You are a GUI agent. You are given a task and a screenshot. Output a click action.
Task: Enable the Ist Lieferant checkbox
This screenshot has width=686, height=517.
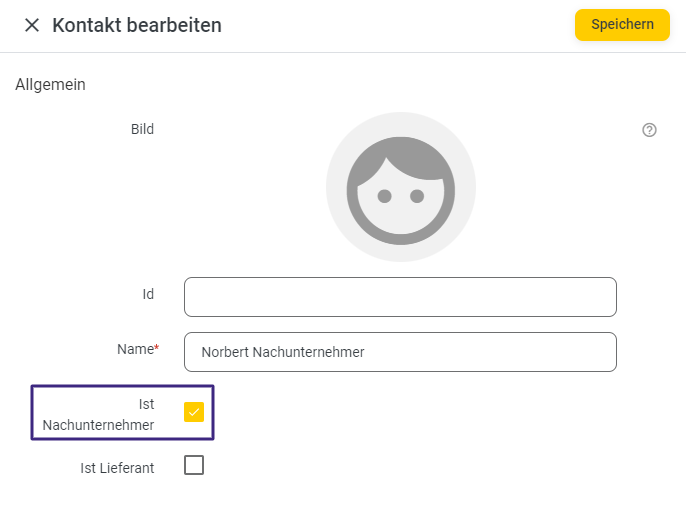pos(194,465)
